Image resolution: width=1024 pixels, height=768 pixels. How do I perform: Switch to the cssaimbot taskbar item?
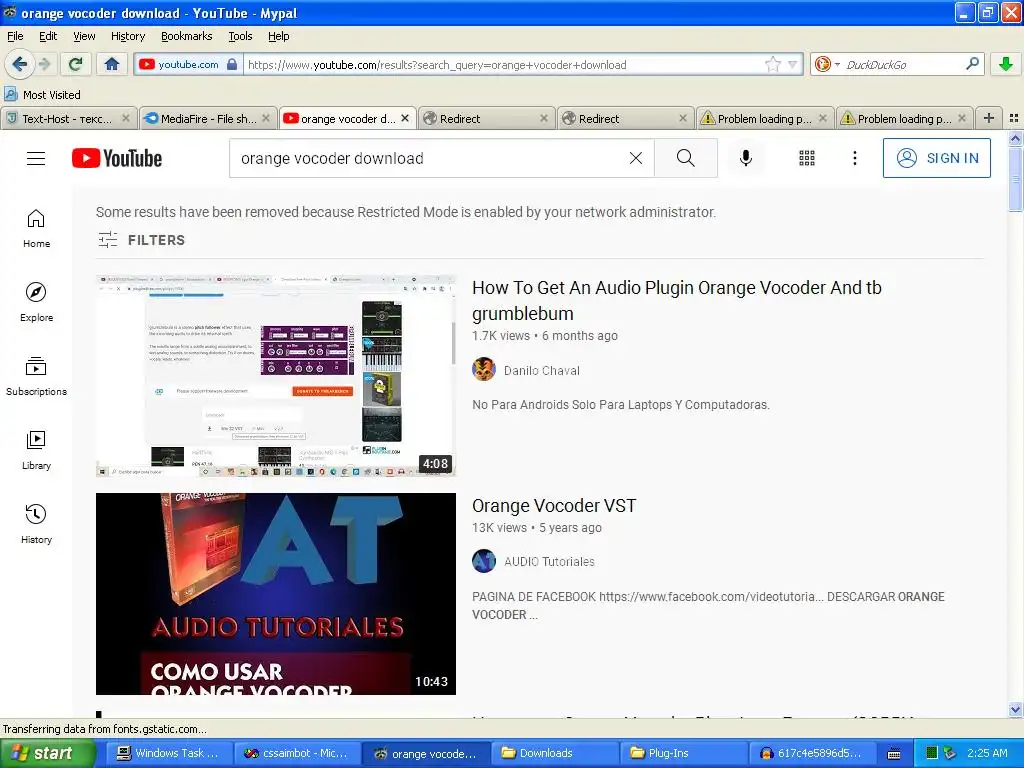pos(295,753)
